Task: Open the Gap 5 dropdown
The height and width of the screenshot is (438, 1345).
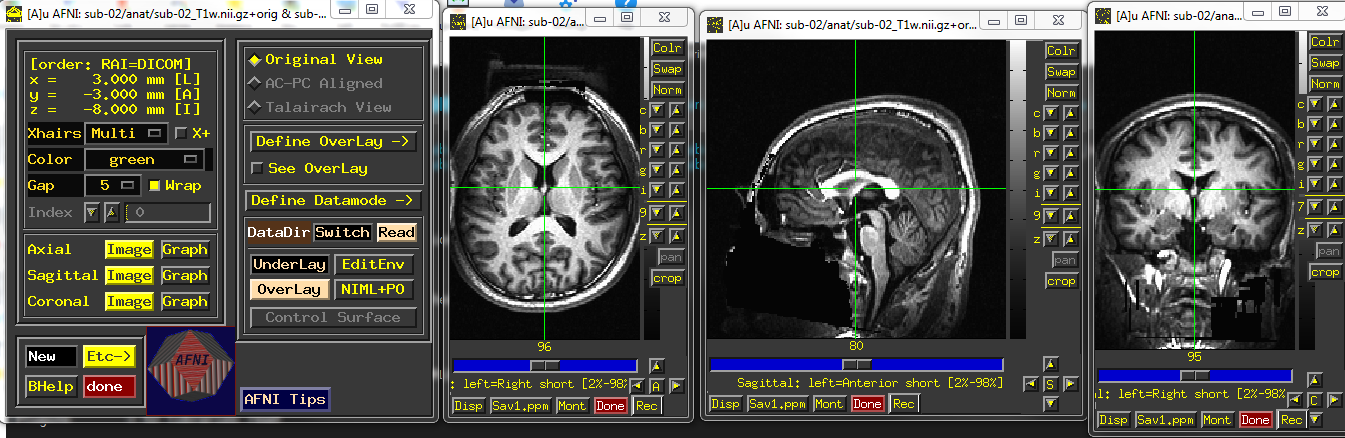Action: tap(115, 185)
